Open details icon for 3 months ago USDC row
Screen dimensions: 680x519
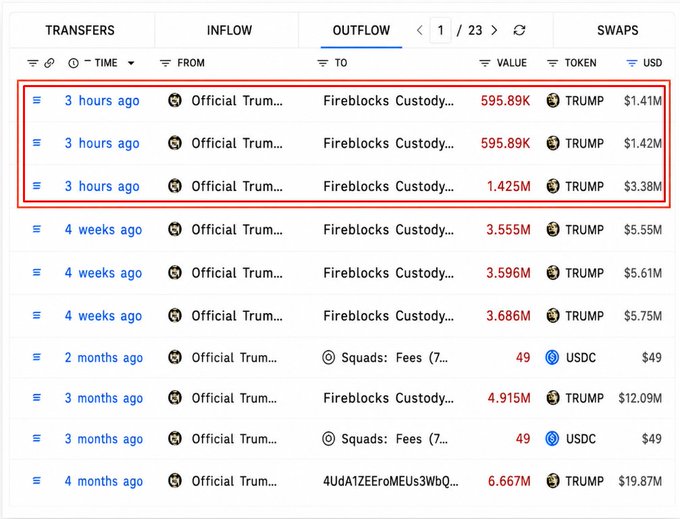coord(37,438)
